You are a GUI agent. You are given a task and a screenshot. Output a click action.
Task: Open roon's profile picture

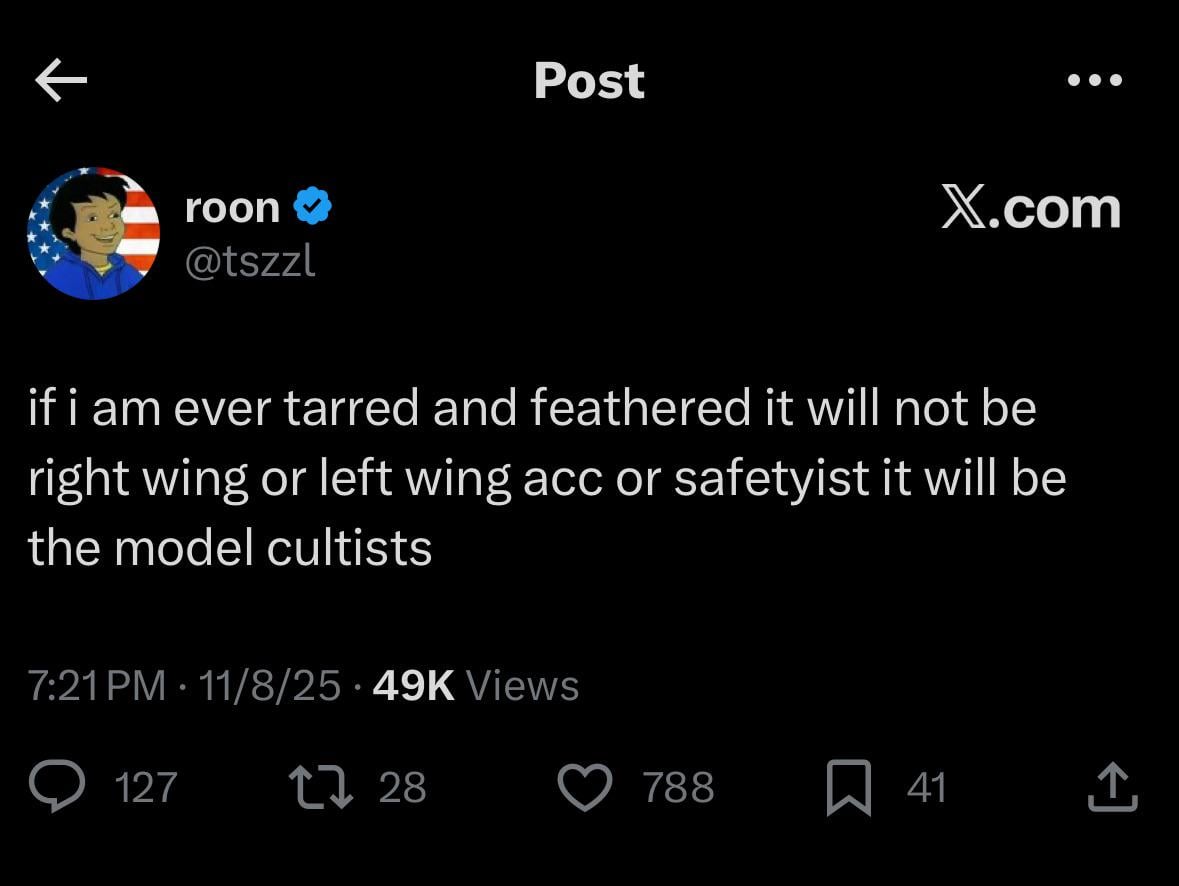pos(94,234)
